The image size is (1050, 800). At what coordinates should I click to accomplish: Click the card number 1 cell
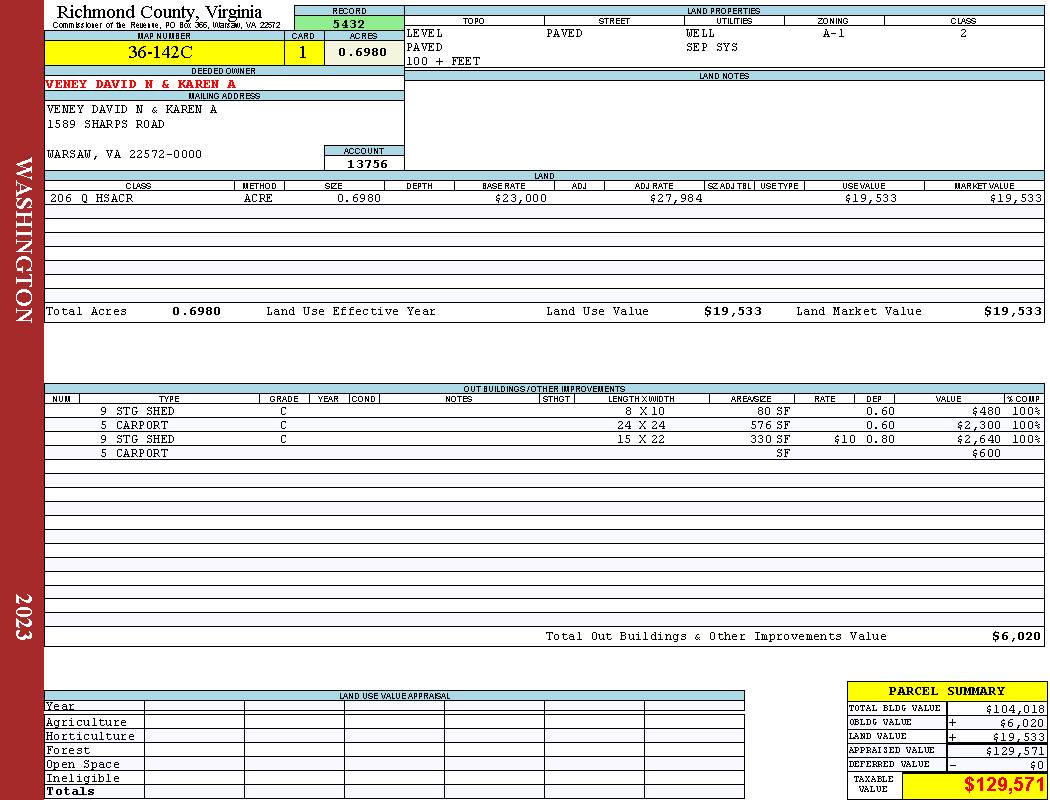point(303,52)
